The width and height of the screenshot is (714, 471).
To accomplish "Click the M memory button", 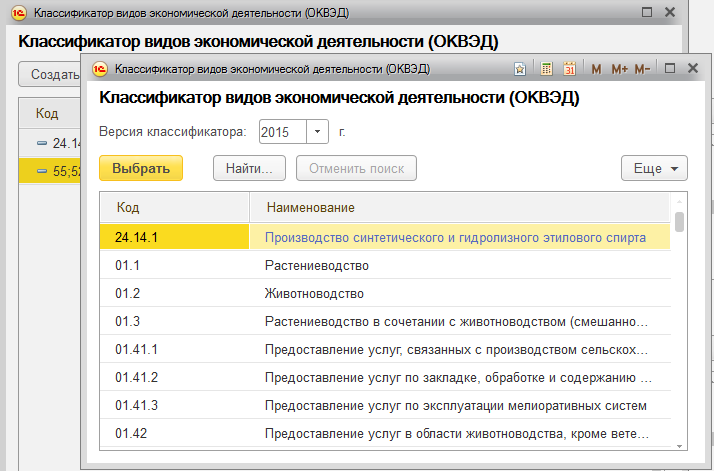I will [x=597, y=69].
